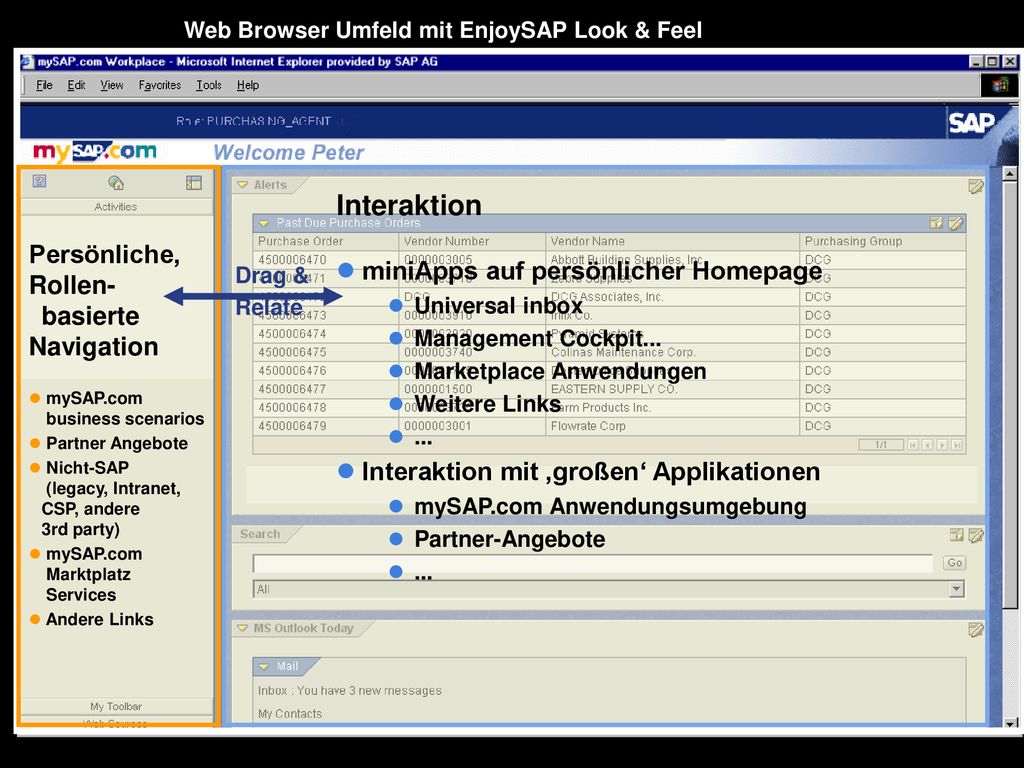
Task: Maximize the Internet Explorer window
Action: point(992,61)
